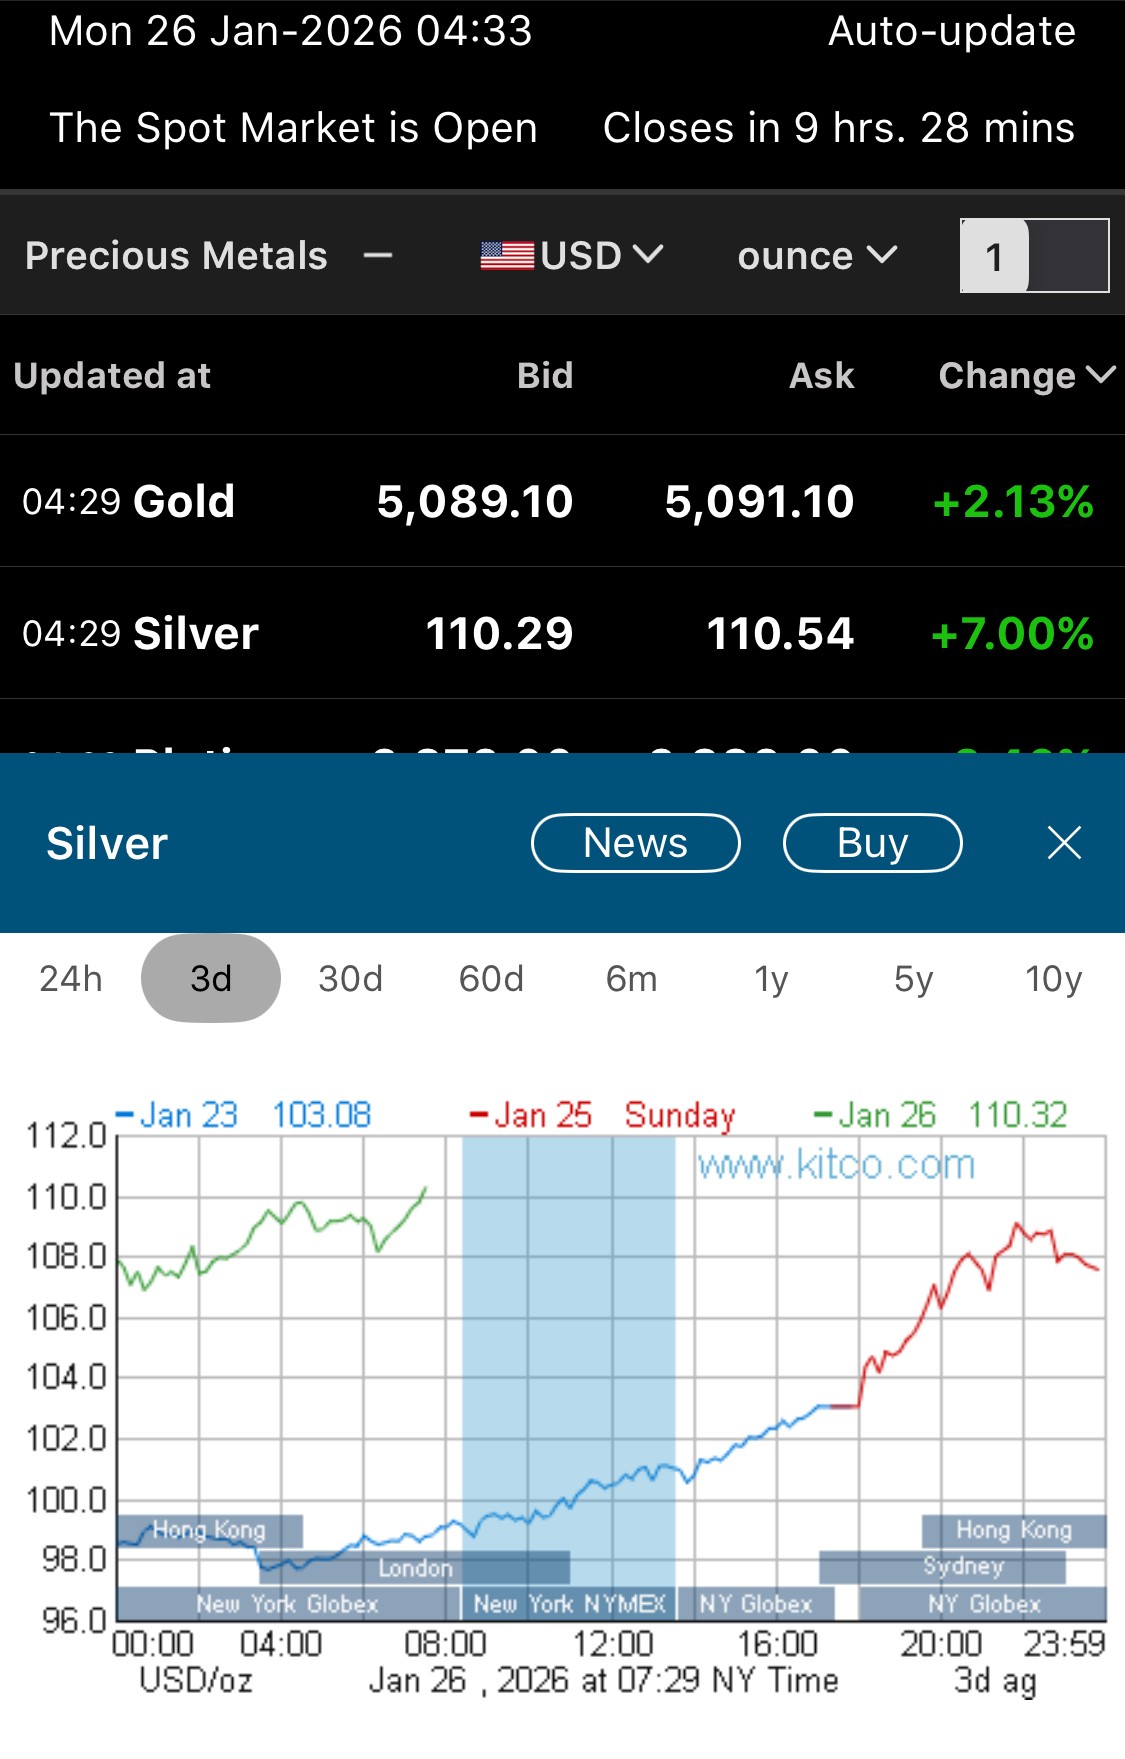Show the 6m chart range

632,978
